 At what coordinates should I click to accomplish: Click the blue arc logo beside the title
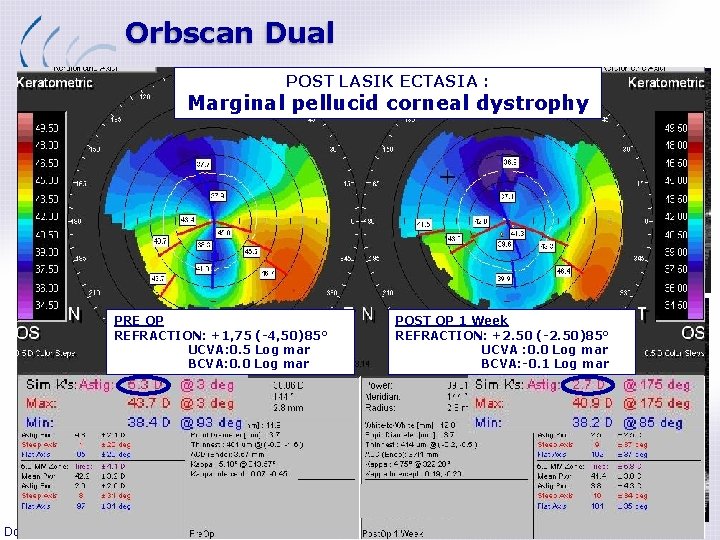click(x=66, y=42)
